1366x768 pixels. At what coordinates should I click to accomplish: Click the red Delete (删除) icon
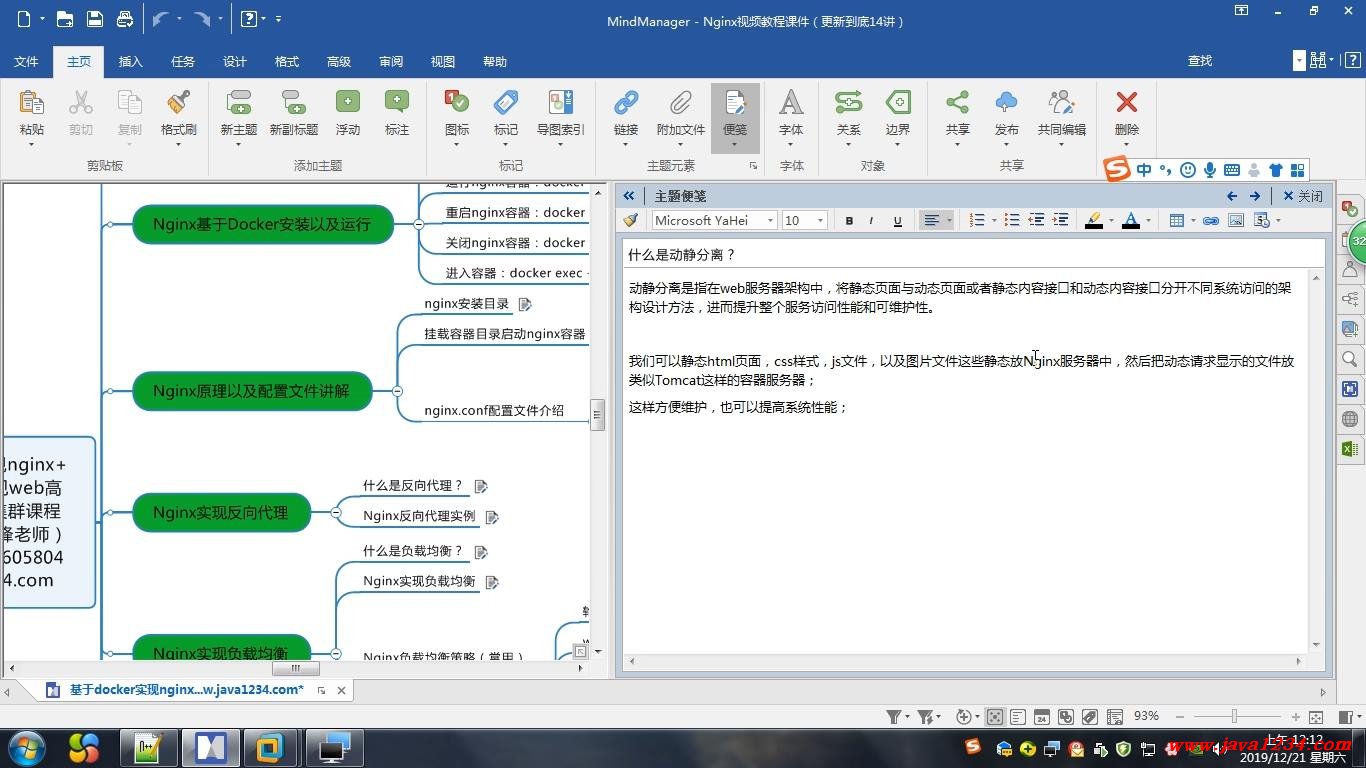(x=1127, y=103)
